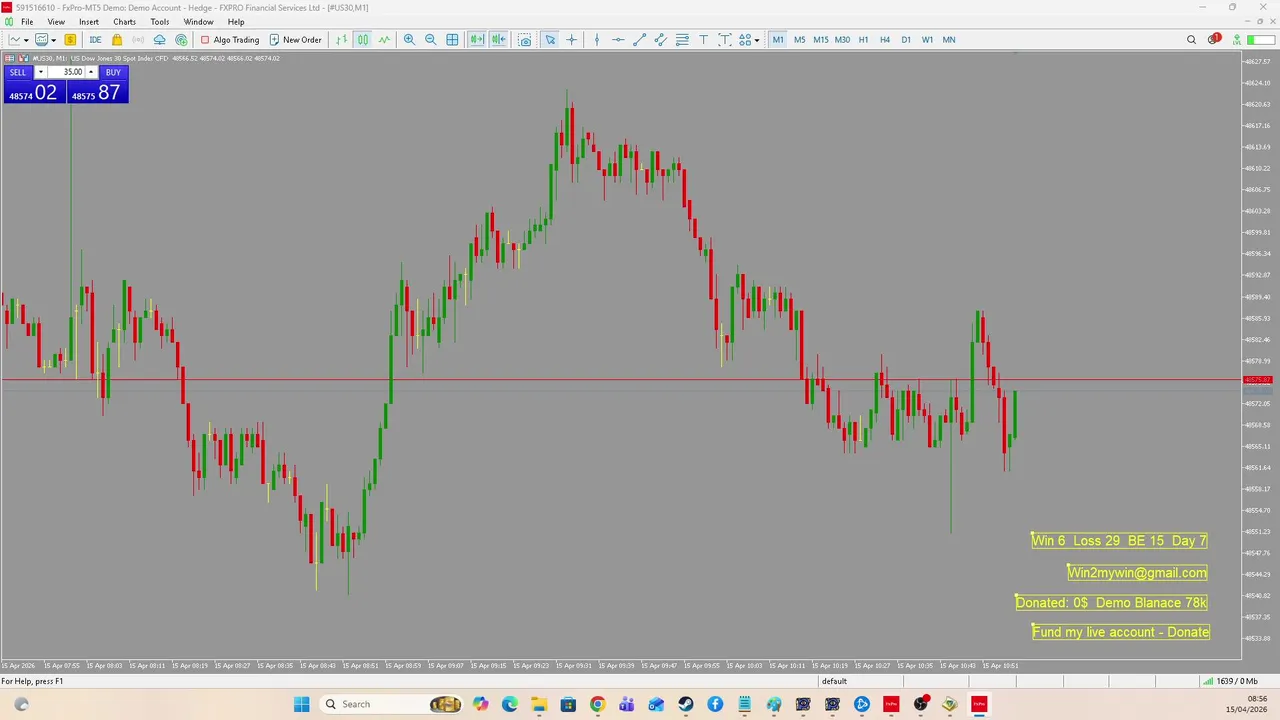Switch to M1 timeframe

coord(778,40)
